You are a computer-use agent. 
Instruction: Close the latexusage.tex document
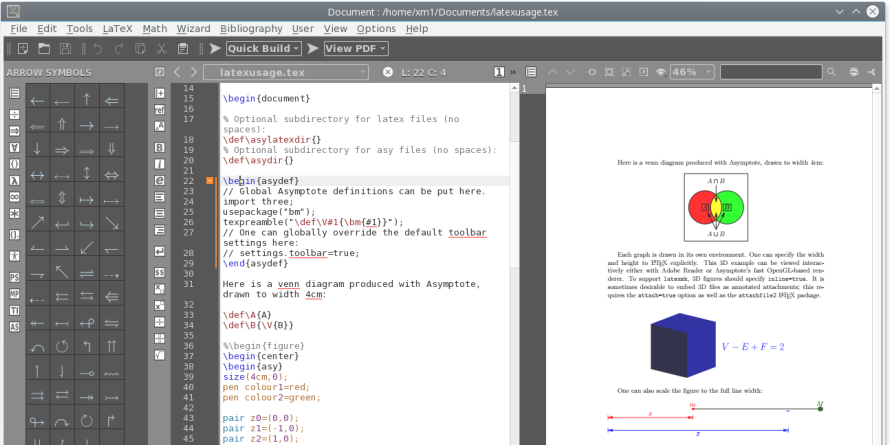point(388,72)
